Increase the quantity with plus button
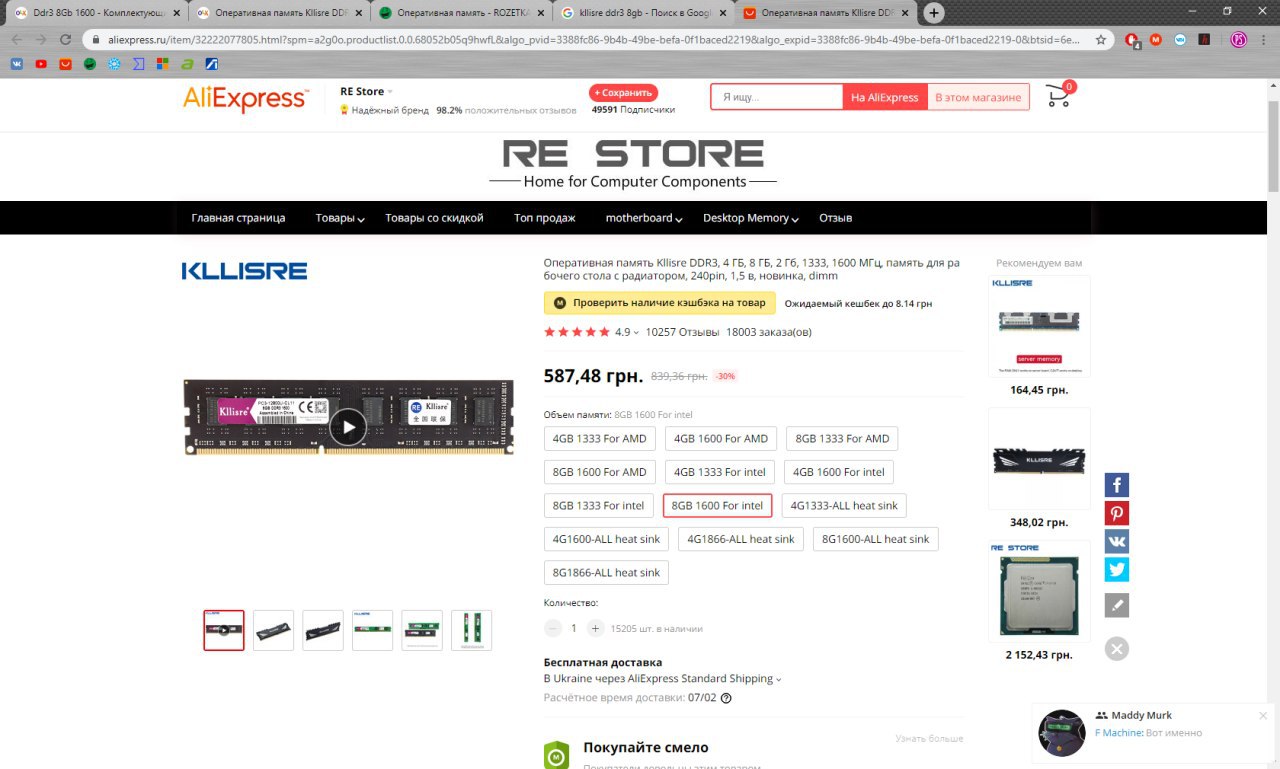Image resolution: width=1280 pixels, height=769 pixels. (x=595, y=628)
